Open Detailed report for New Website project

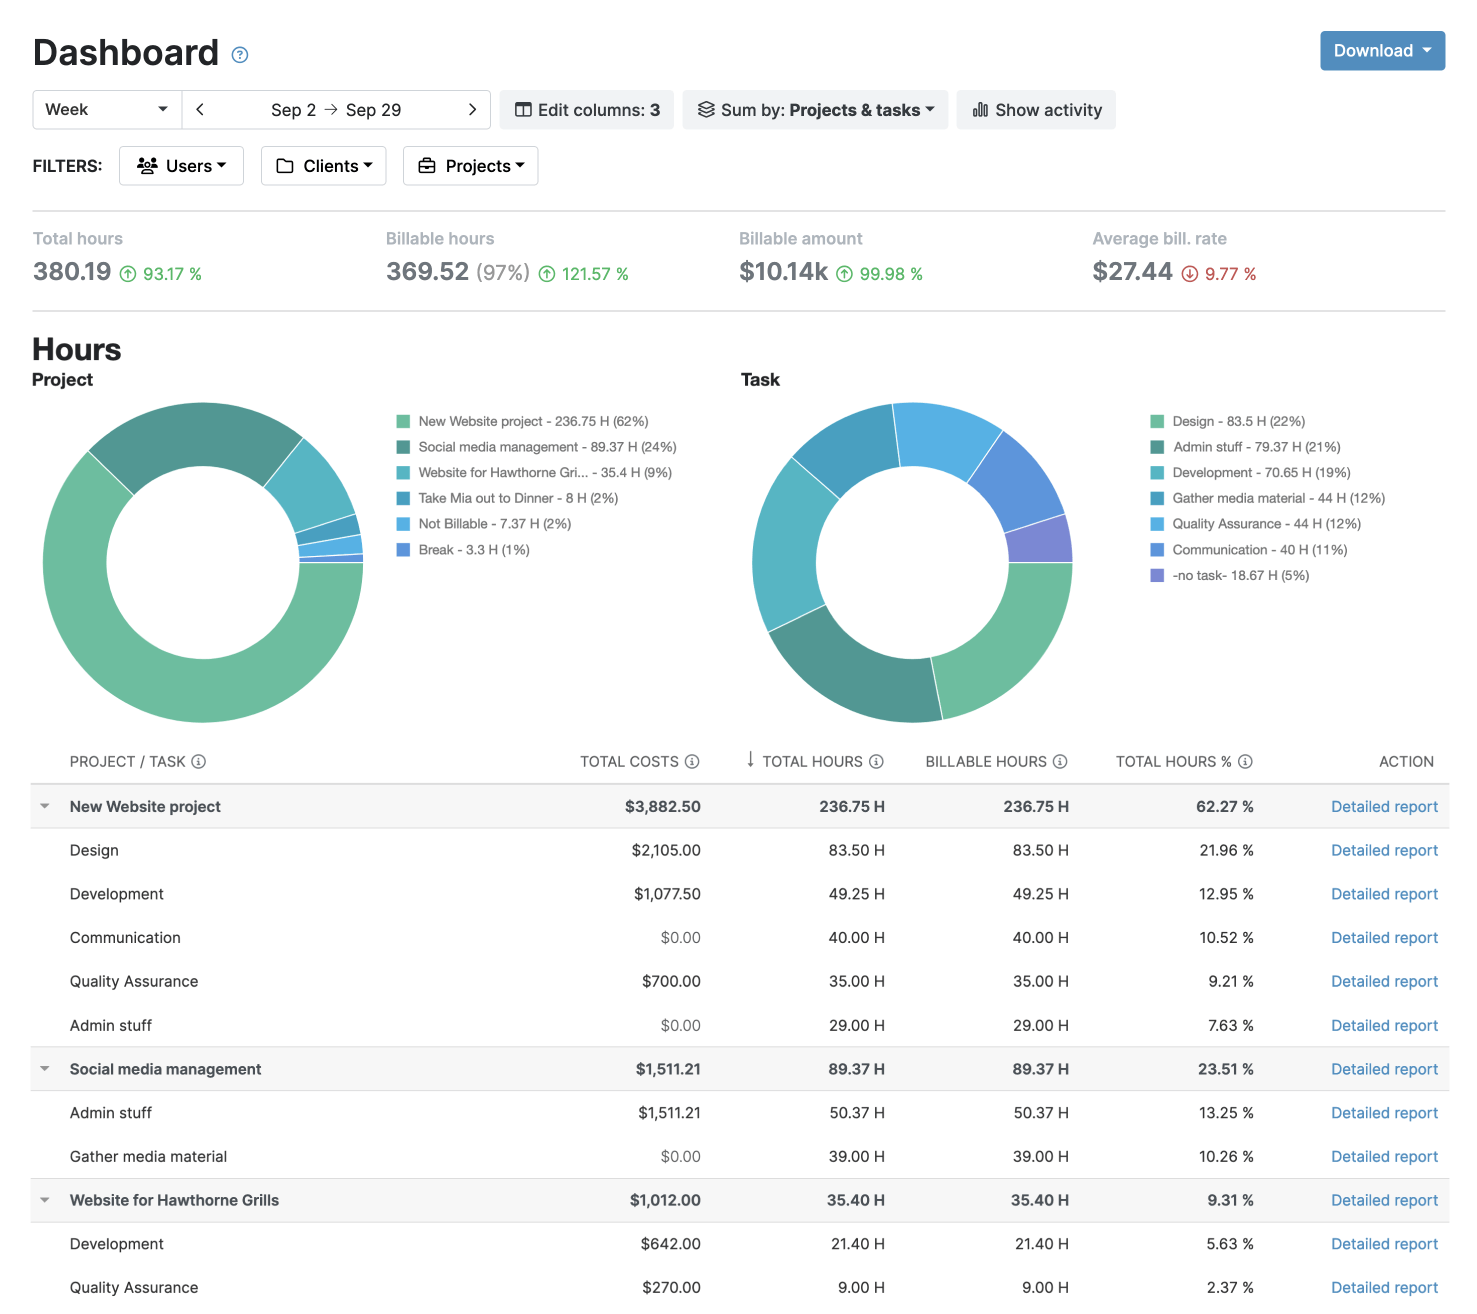[x=1384, y=806]
